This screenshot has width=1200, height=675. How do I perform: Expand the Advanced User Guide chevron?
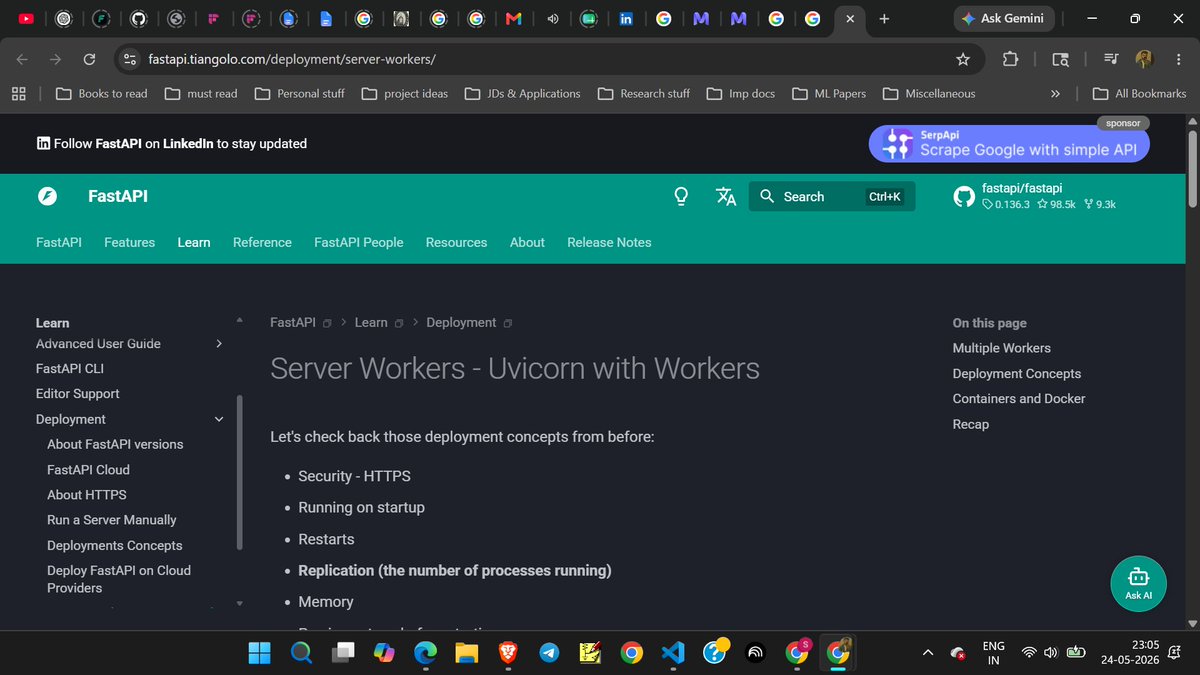coord(219,344)
